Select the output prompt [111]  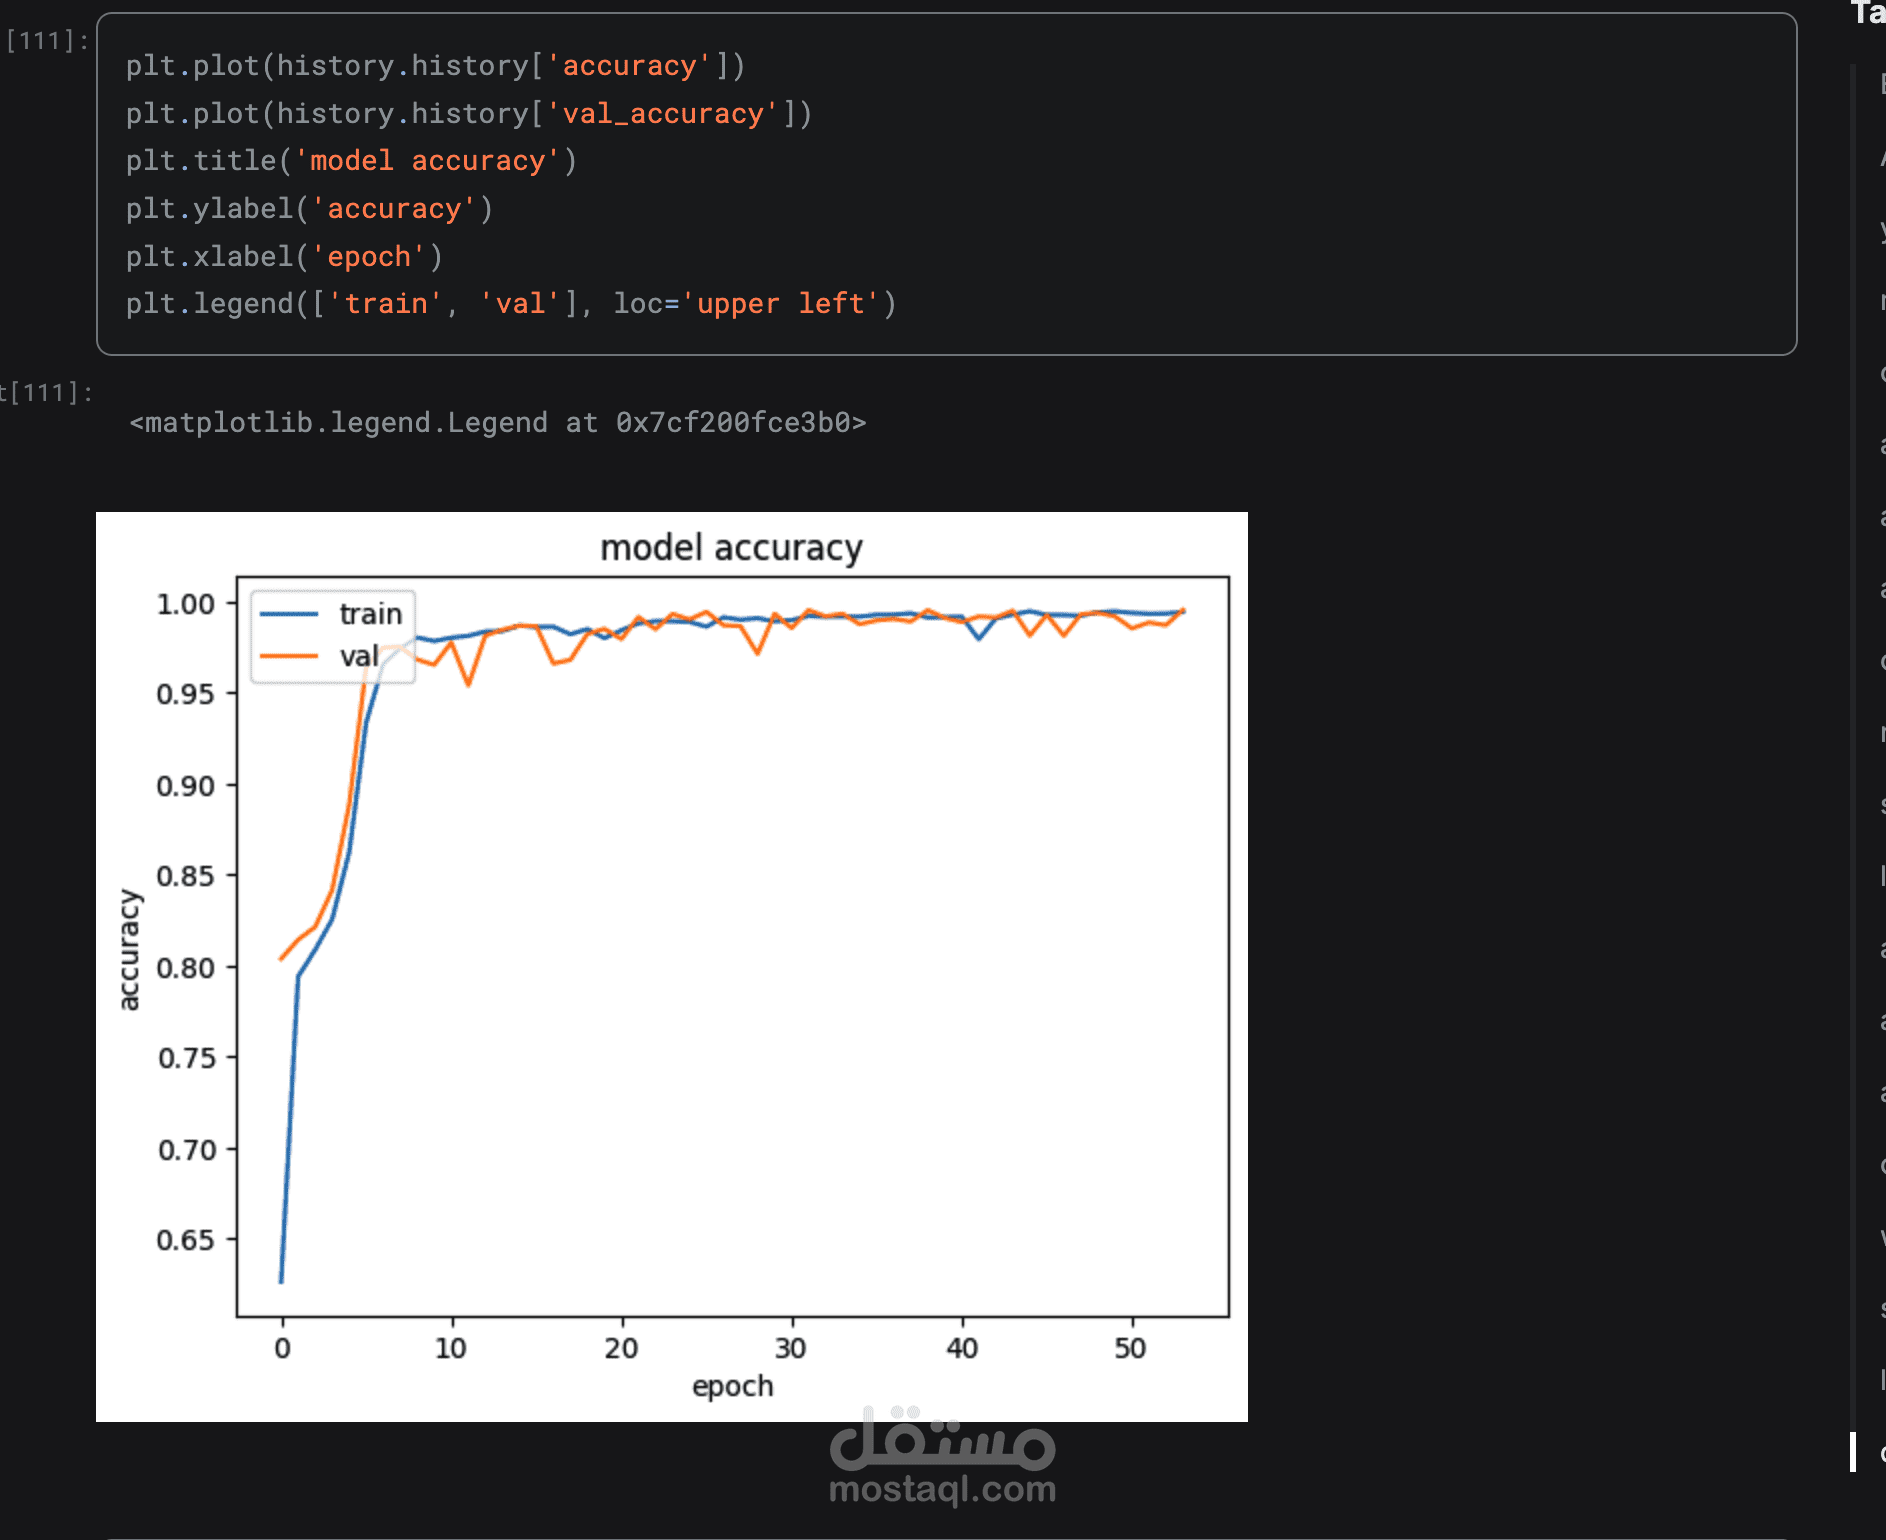click(47, 393)
